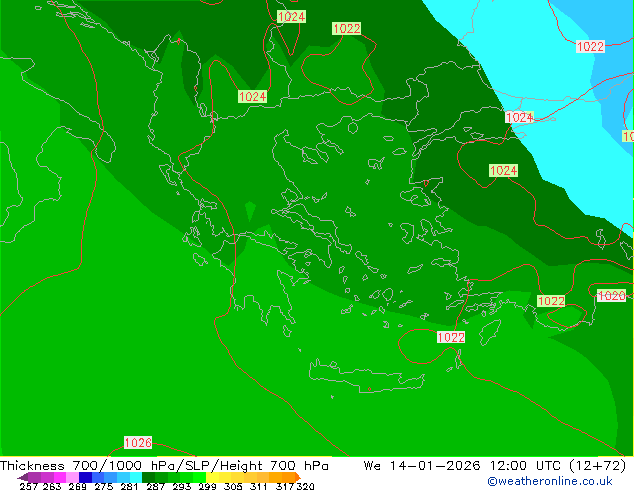Click the purple left arrow of legend
This screenshot has height=490, width=634.
point(23,477)
